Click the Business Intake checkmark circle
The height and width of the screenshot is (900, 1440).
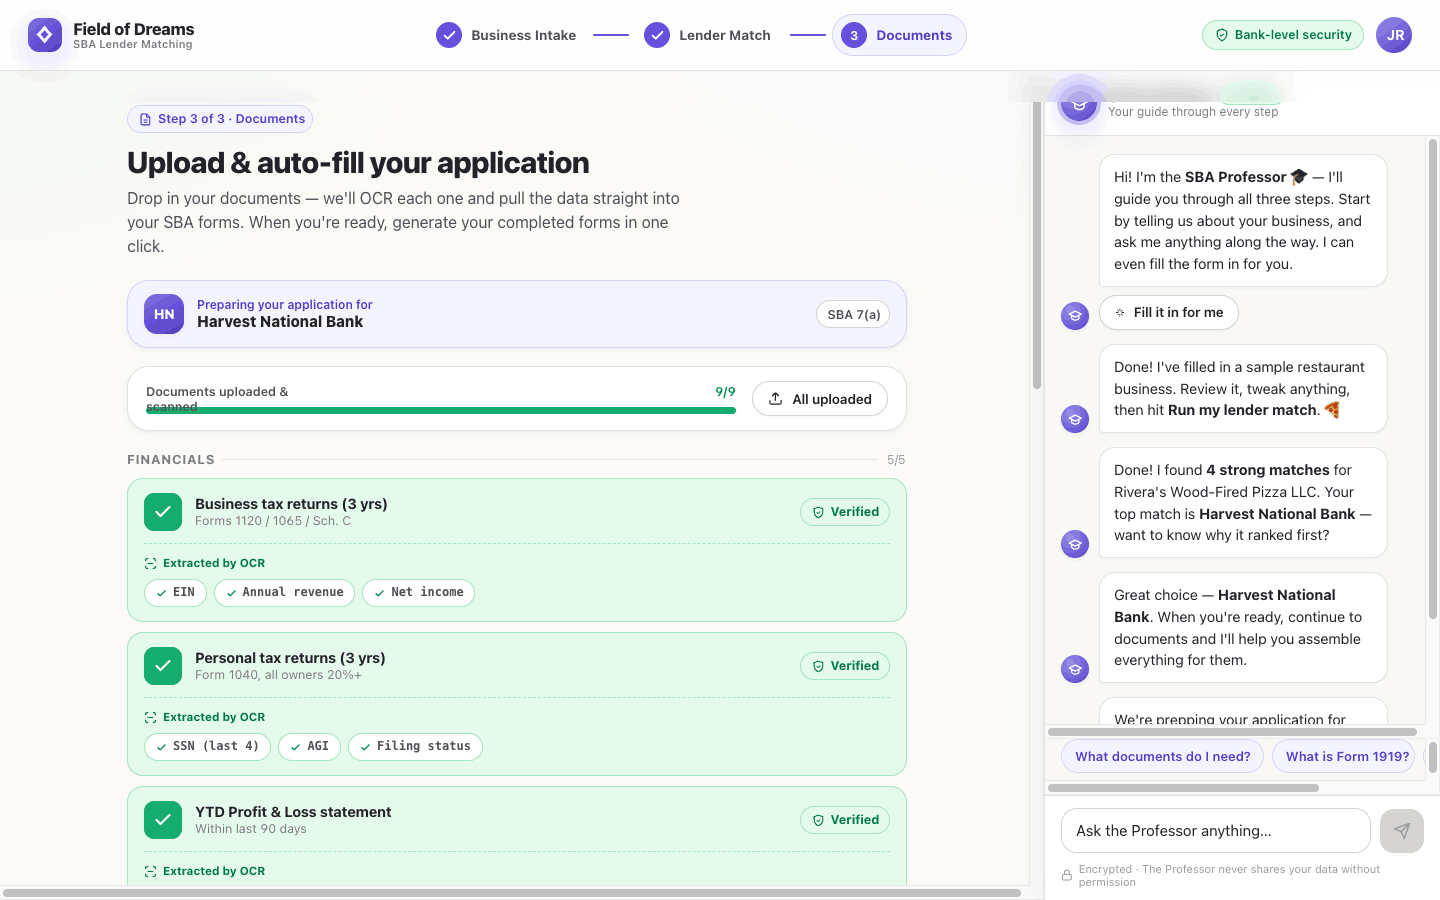coord(449,35)
